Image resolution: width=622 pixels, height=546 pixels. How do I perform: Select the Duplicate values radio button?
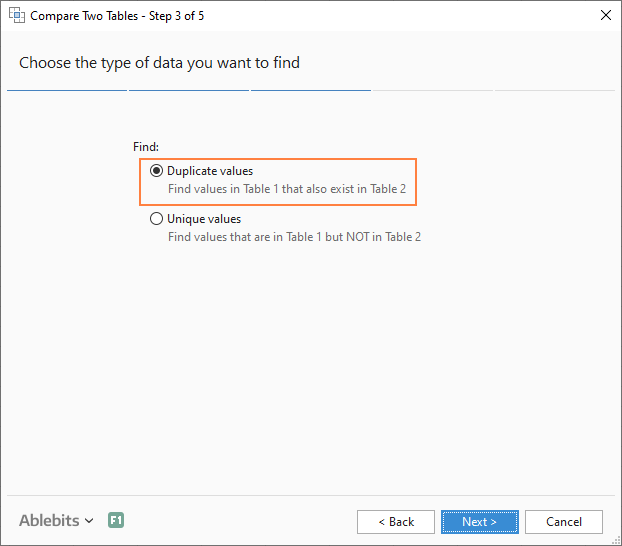[156, 171]
